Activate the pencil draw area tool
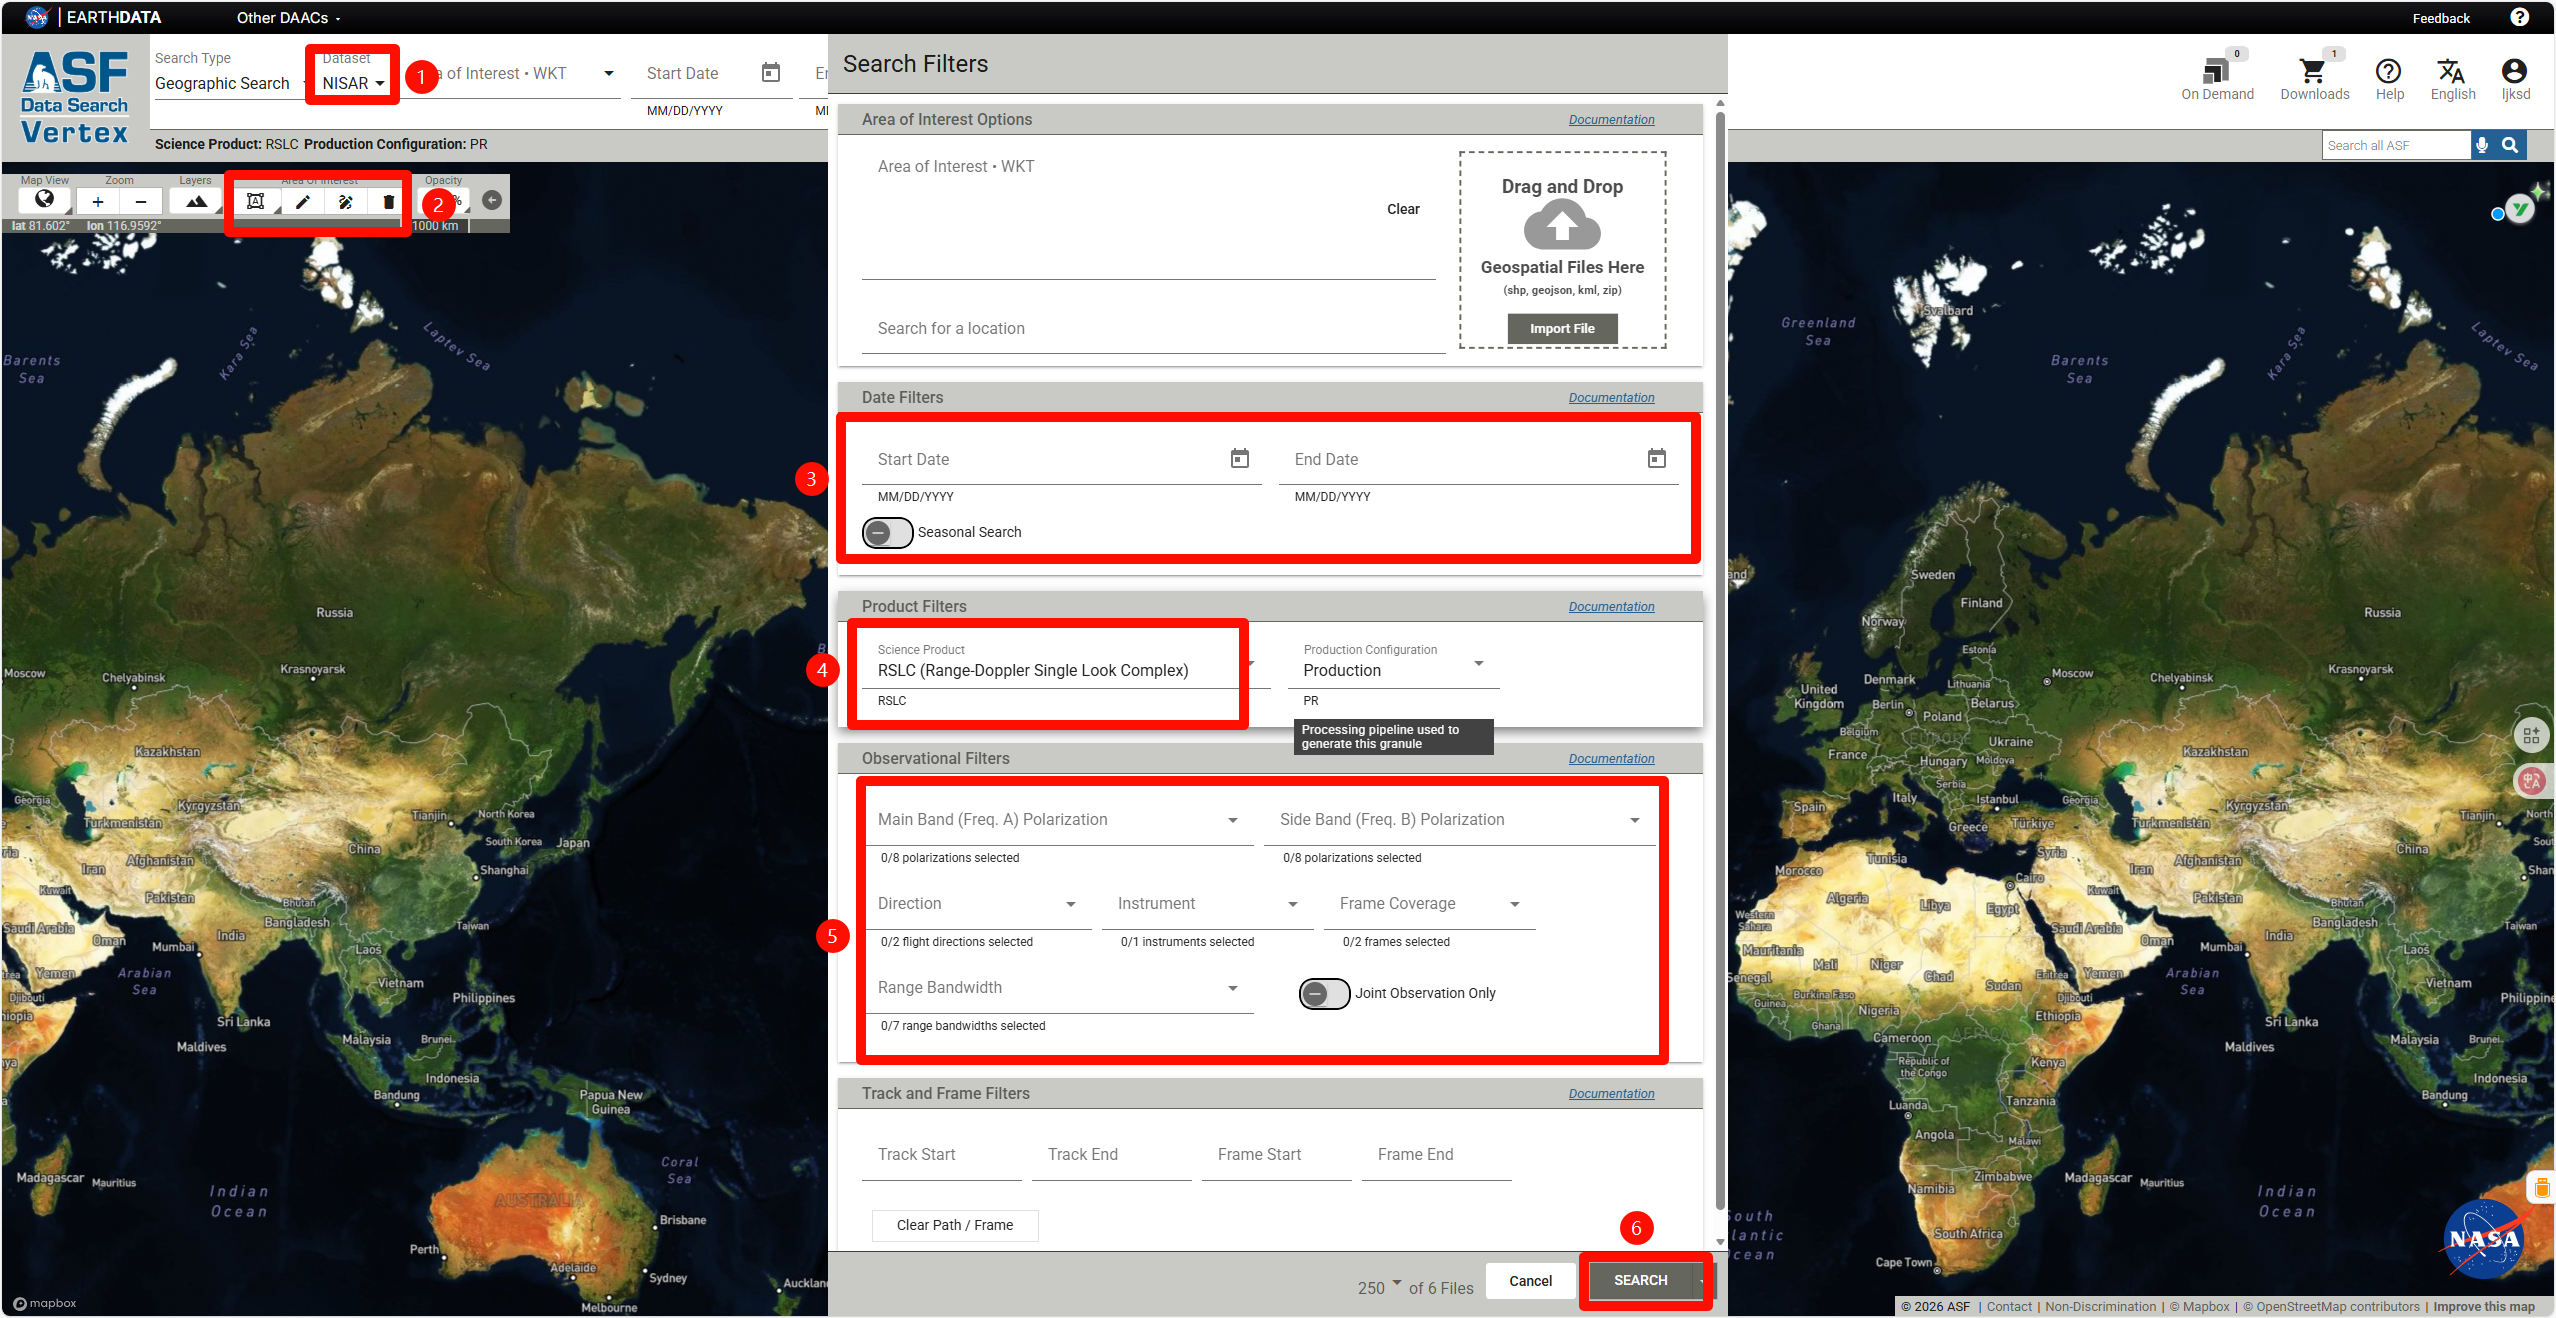This screenshot has width=2556, height=1318. point(302,201)
